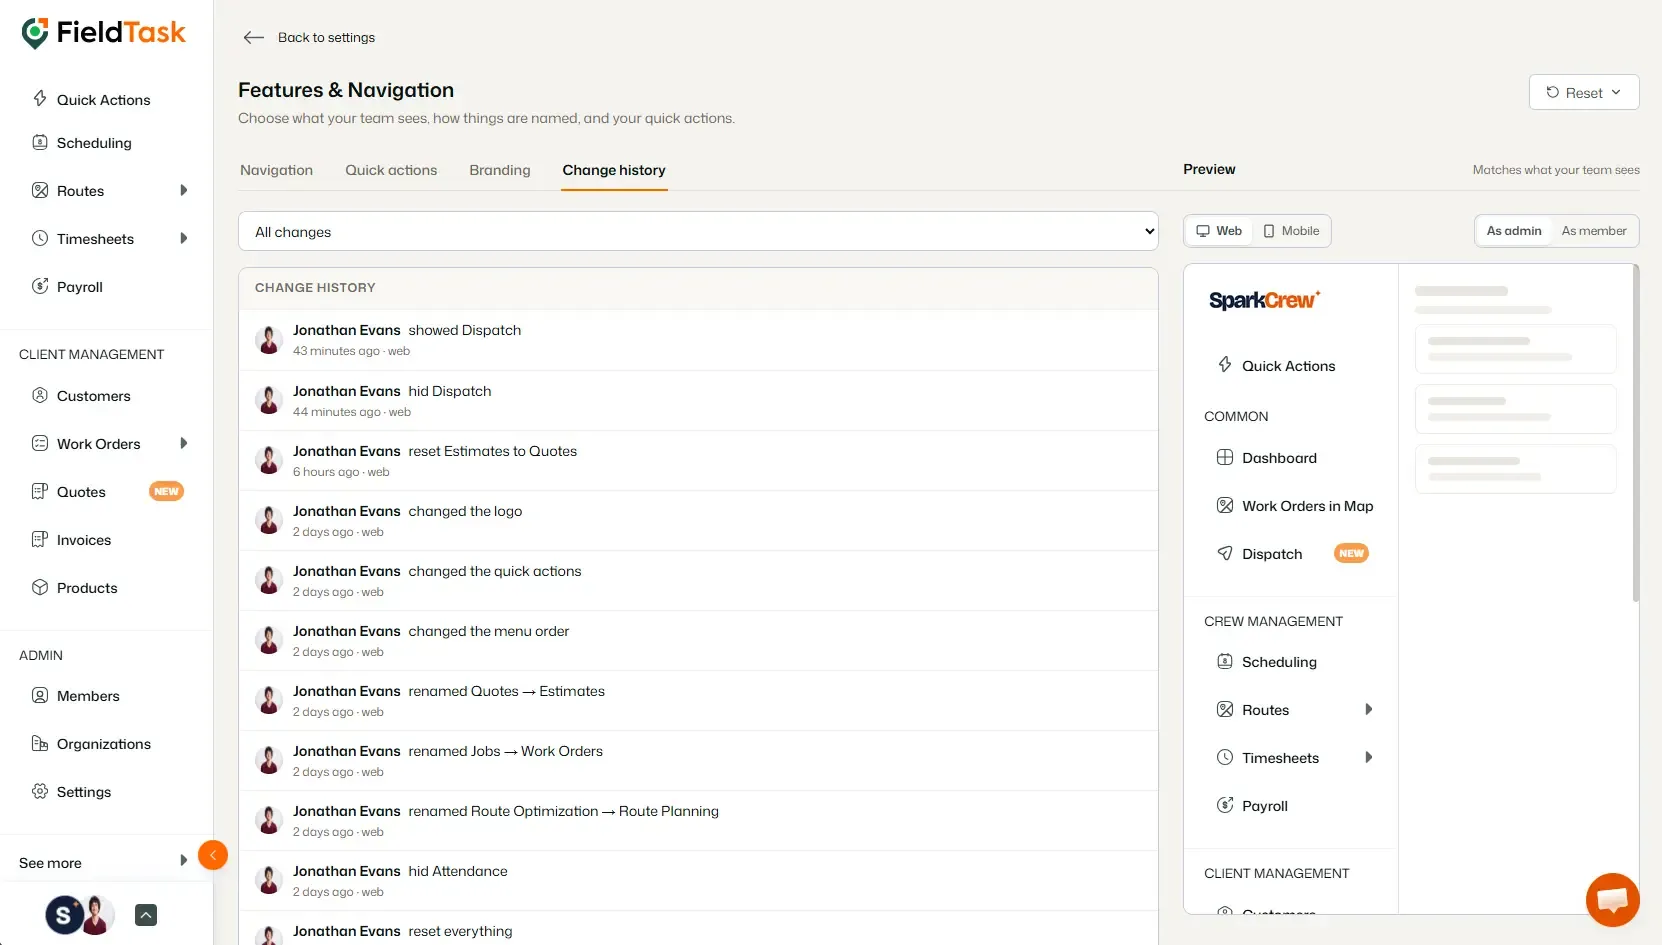The height and width of the screenshot is (945, 1662).
Task: Switch preview to Mobile view
Action: [1291, 231]
